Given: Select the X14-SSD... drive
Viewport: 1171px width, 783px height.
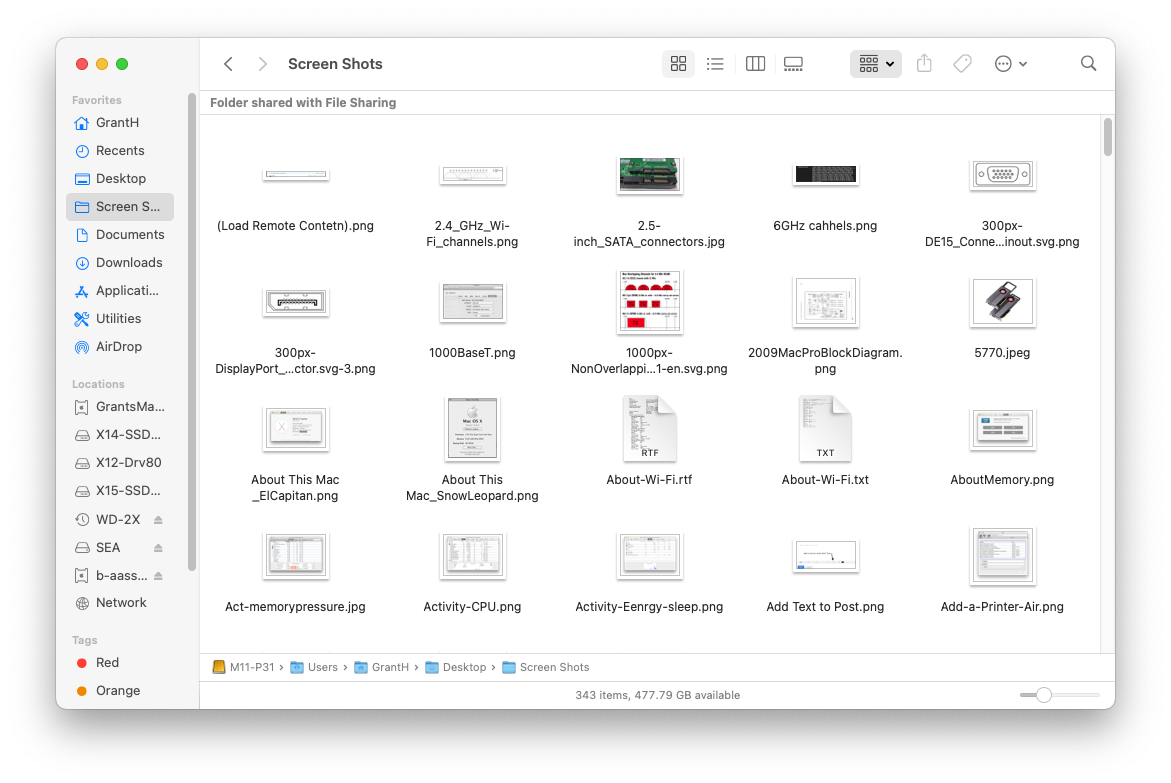Looking at the screenshot, I should (x=119, y=435).
